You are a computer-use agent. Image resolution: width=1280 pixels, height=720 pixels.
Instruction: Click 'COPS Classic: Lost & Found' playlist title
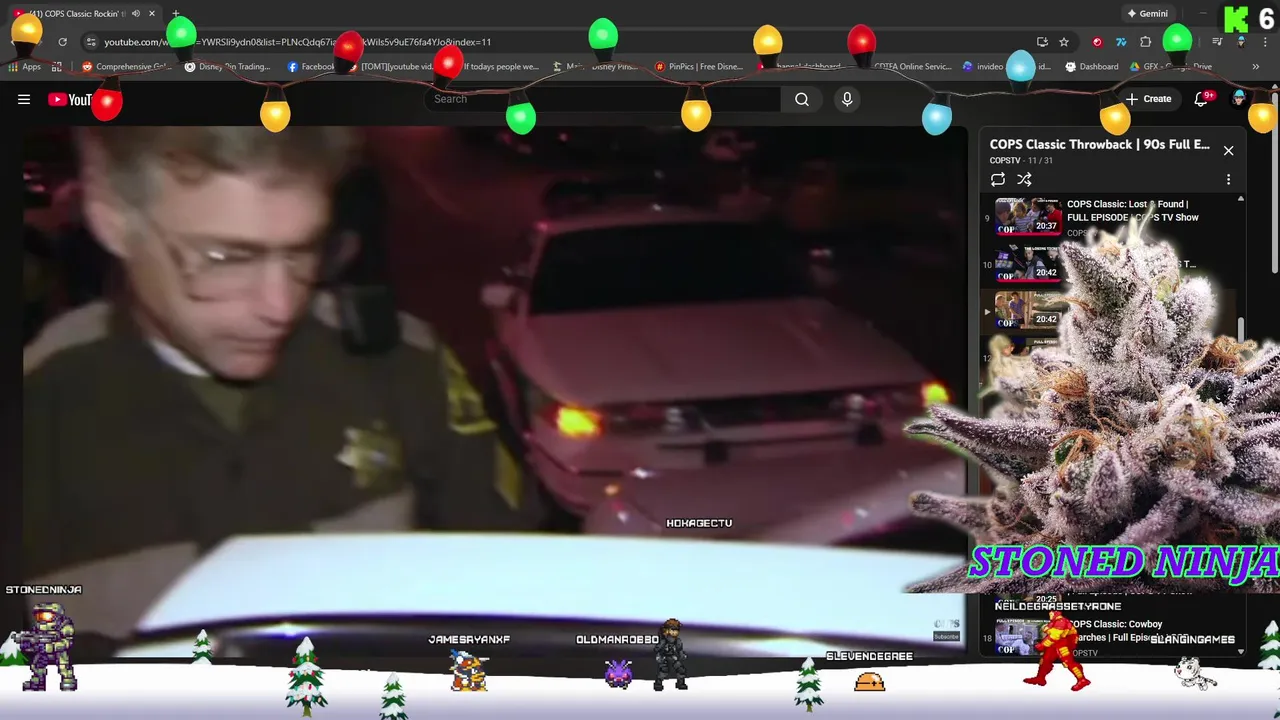coord(1132,211)
